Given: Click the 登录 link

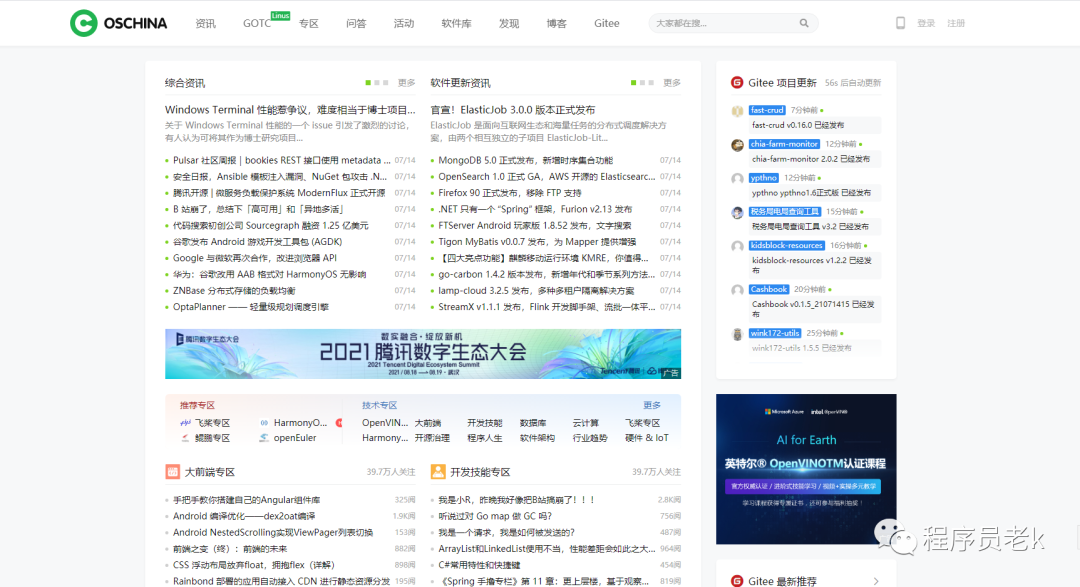Looking at the screenshot, I should [x=926, y=23].
